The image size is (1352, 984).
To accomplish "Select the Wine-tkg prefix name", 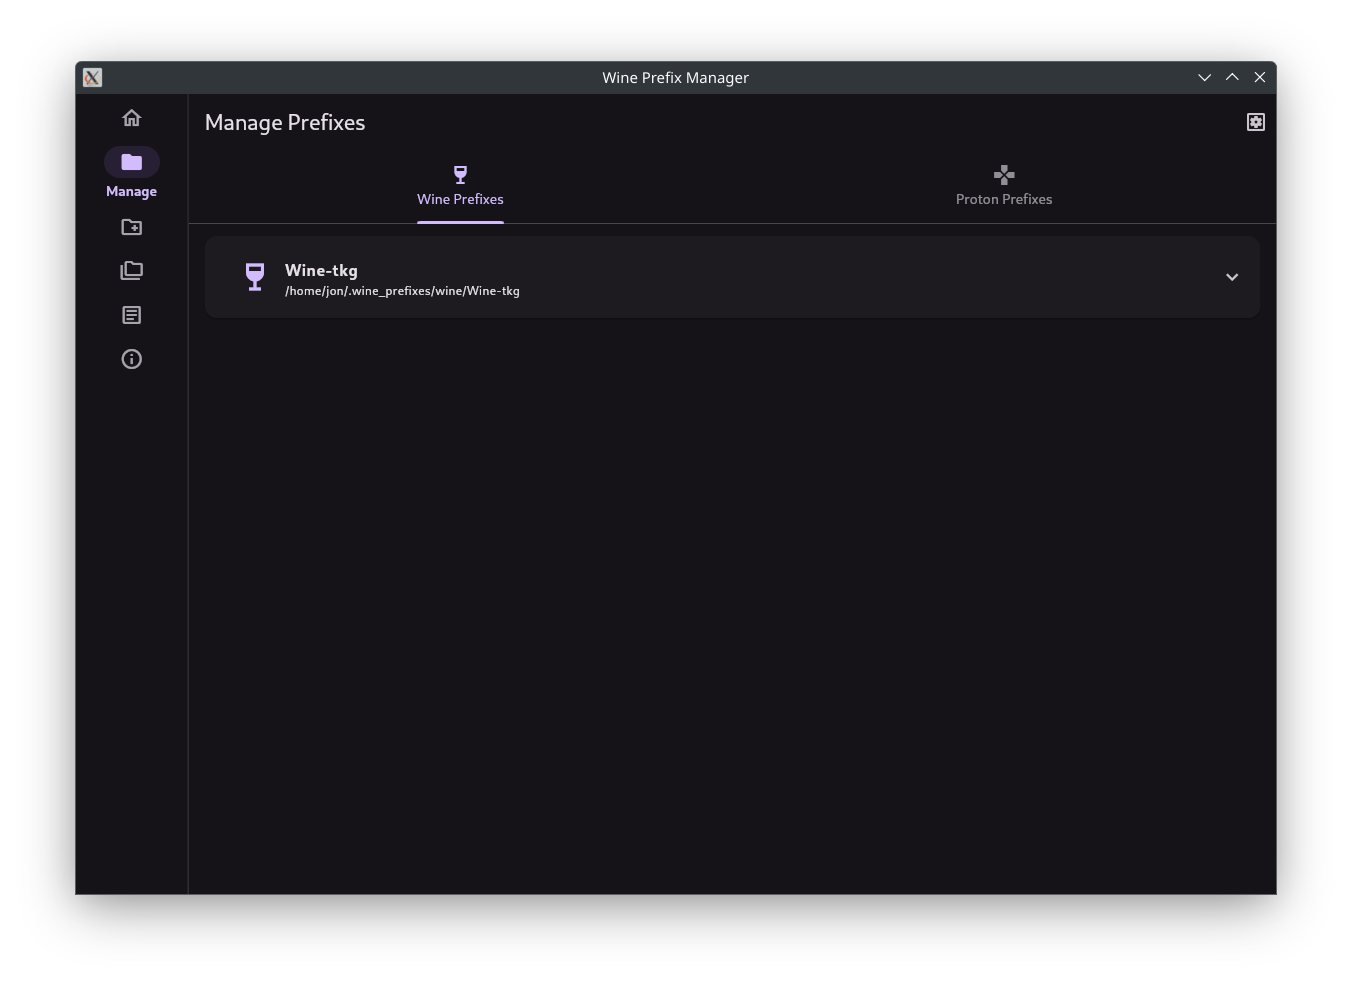I will coord(321,270).
